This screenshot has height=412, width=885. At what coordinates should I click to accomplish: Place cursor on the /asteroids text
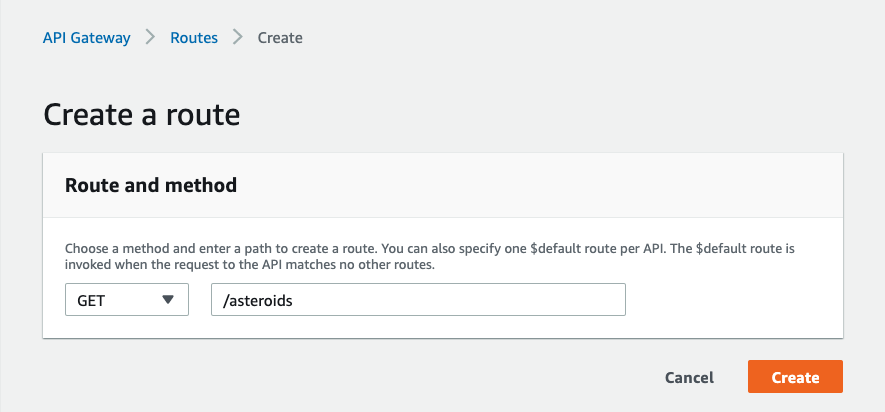pos(258,301)
